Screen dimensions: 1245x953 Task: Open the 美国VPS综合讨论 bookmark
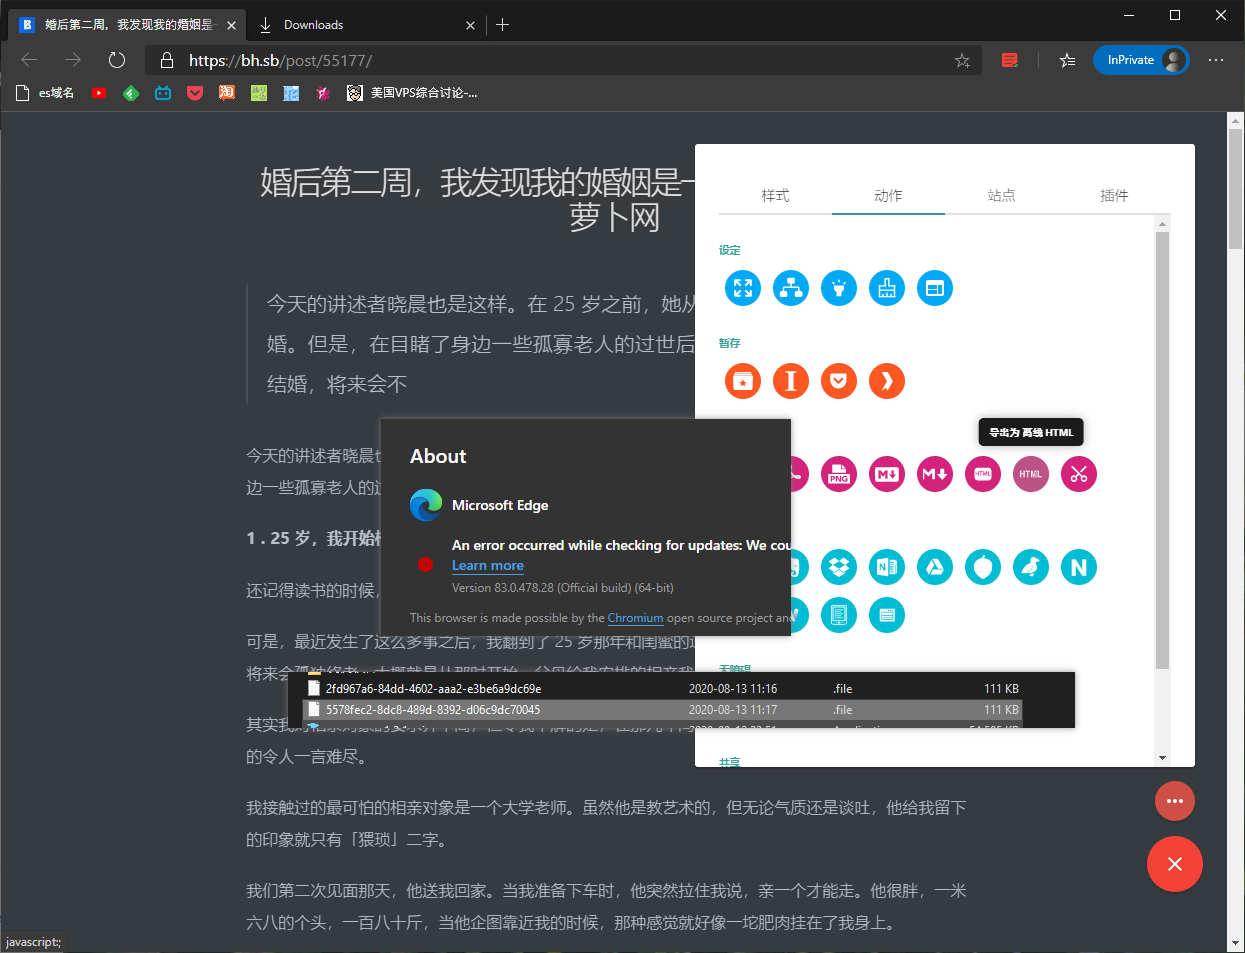tap(412, 93)
